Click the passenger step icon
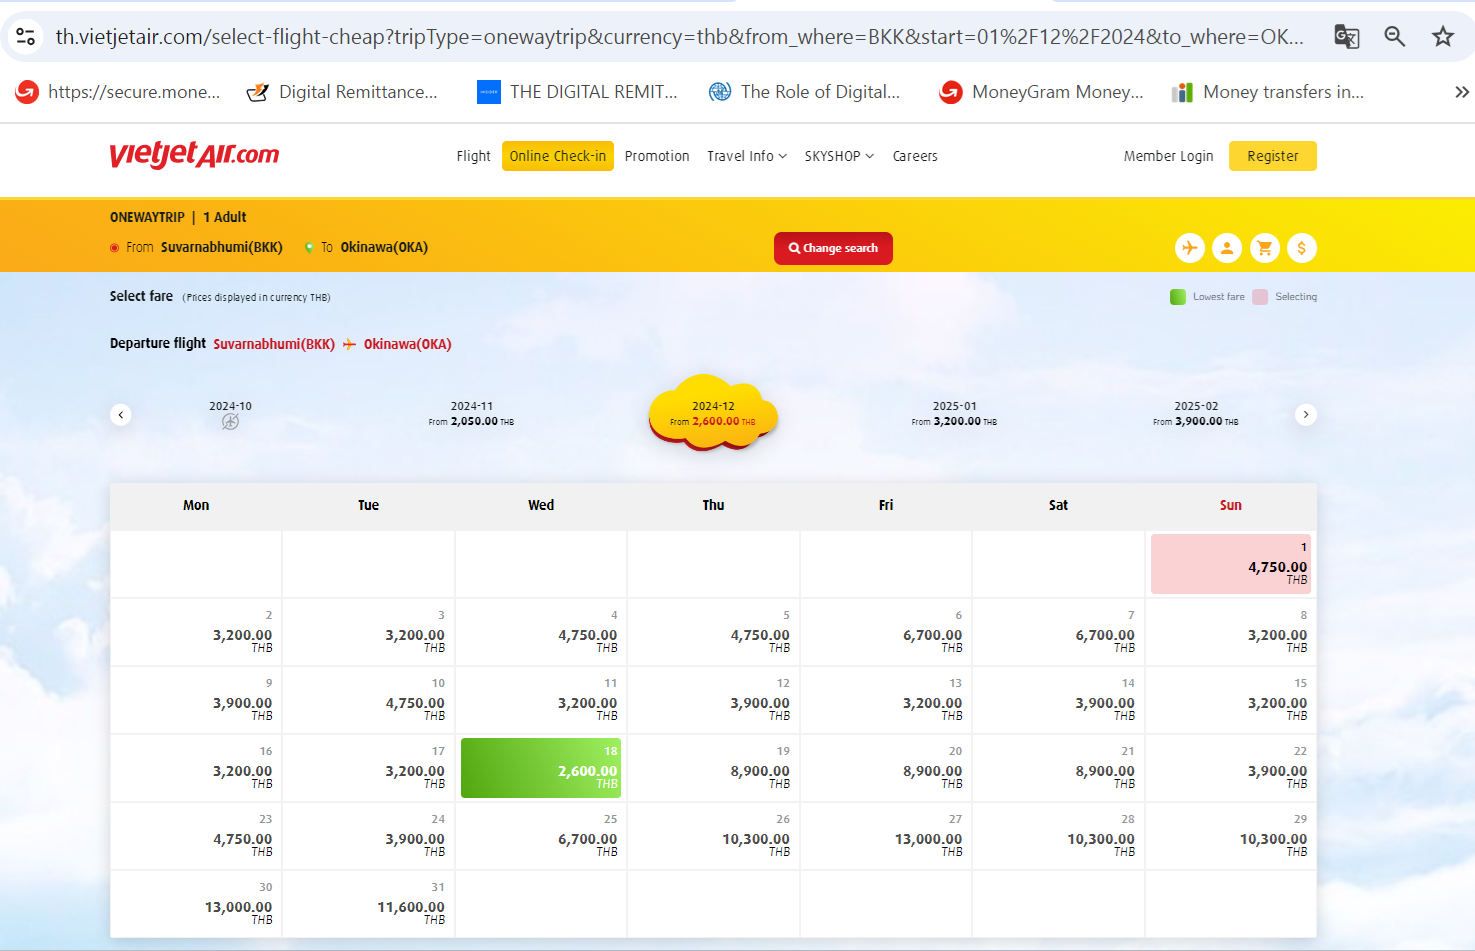The height and width of the screenshot is (951, 1475). [x=1227, y=248]
